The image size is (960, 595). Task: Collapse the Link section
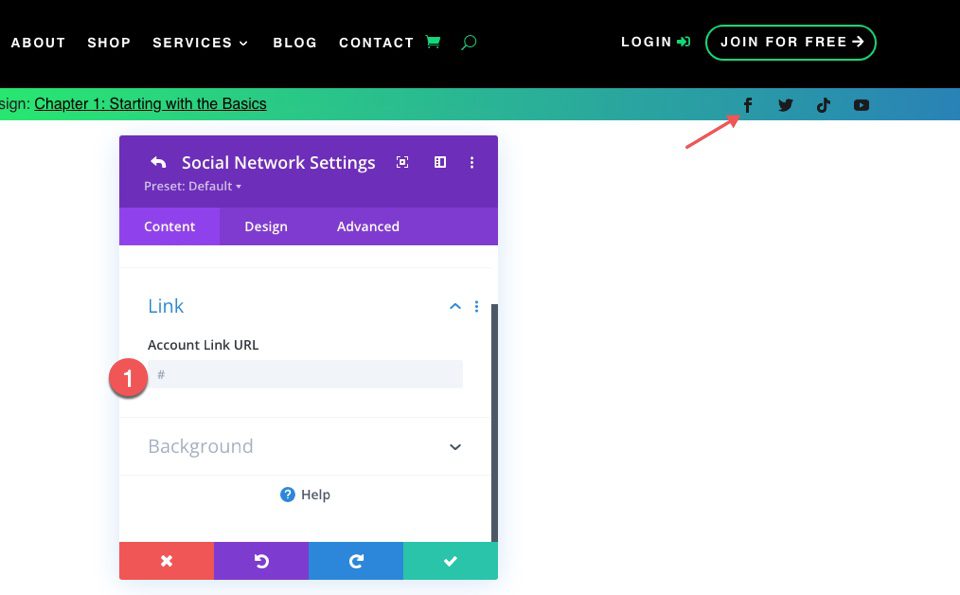pos(455,306)
